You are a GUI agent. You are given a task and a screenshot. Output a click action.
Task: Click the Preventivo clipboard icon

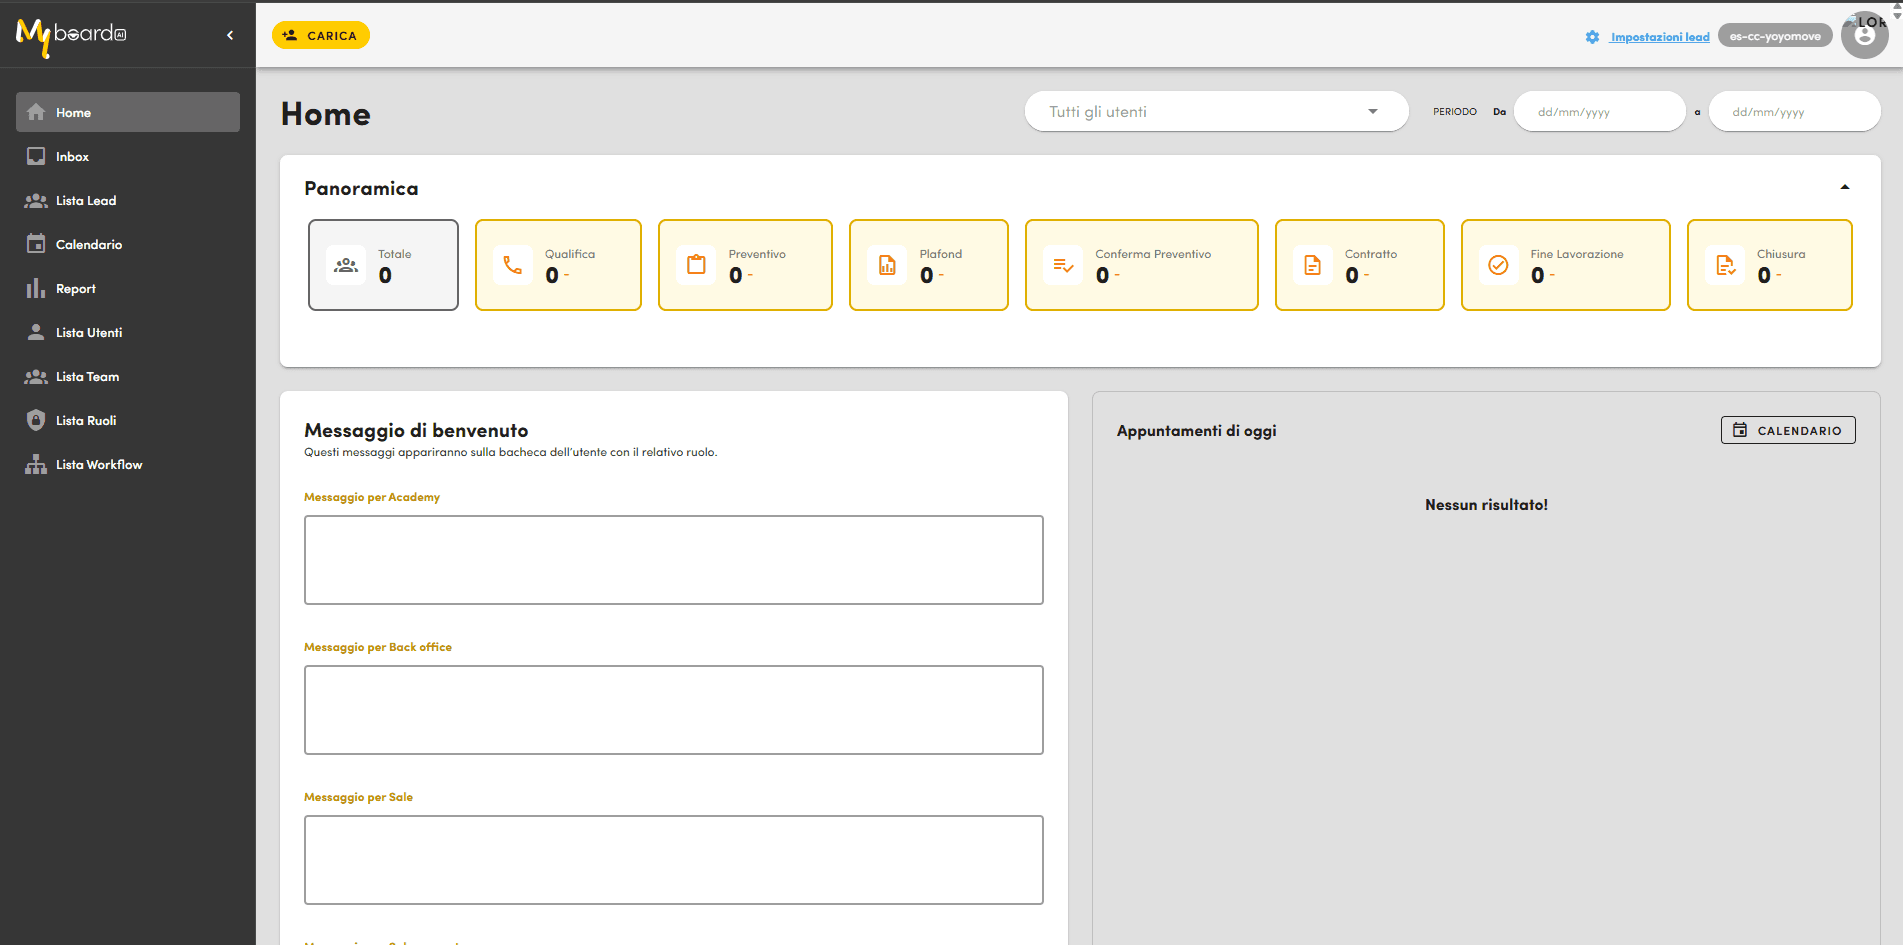696,265
